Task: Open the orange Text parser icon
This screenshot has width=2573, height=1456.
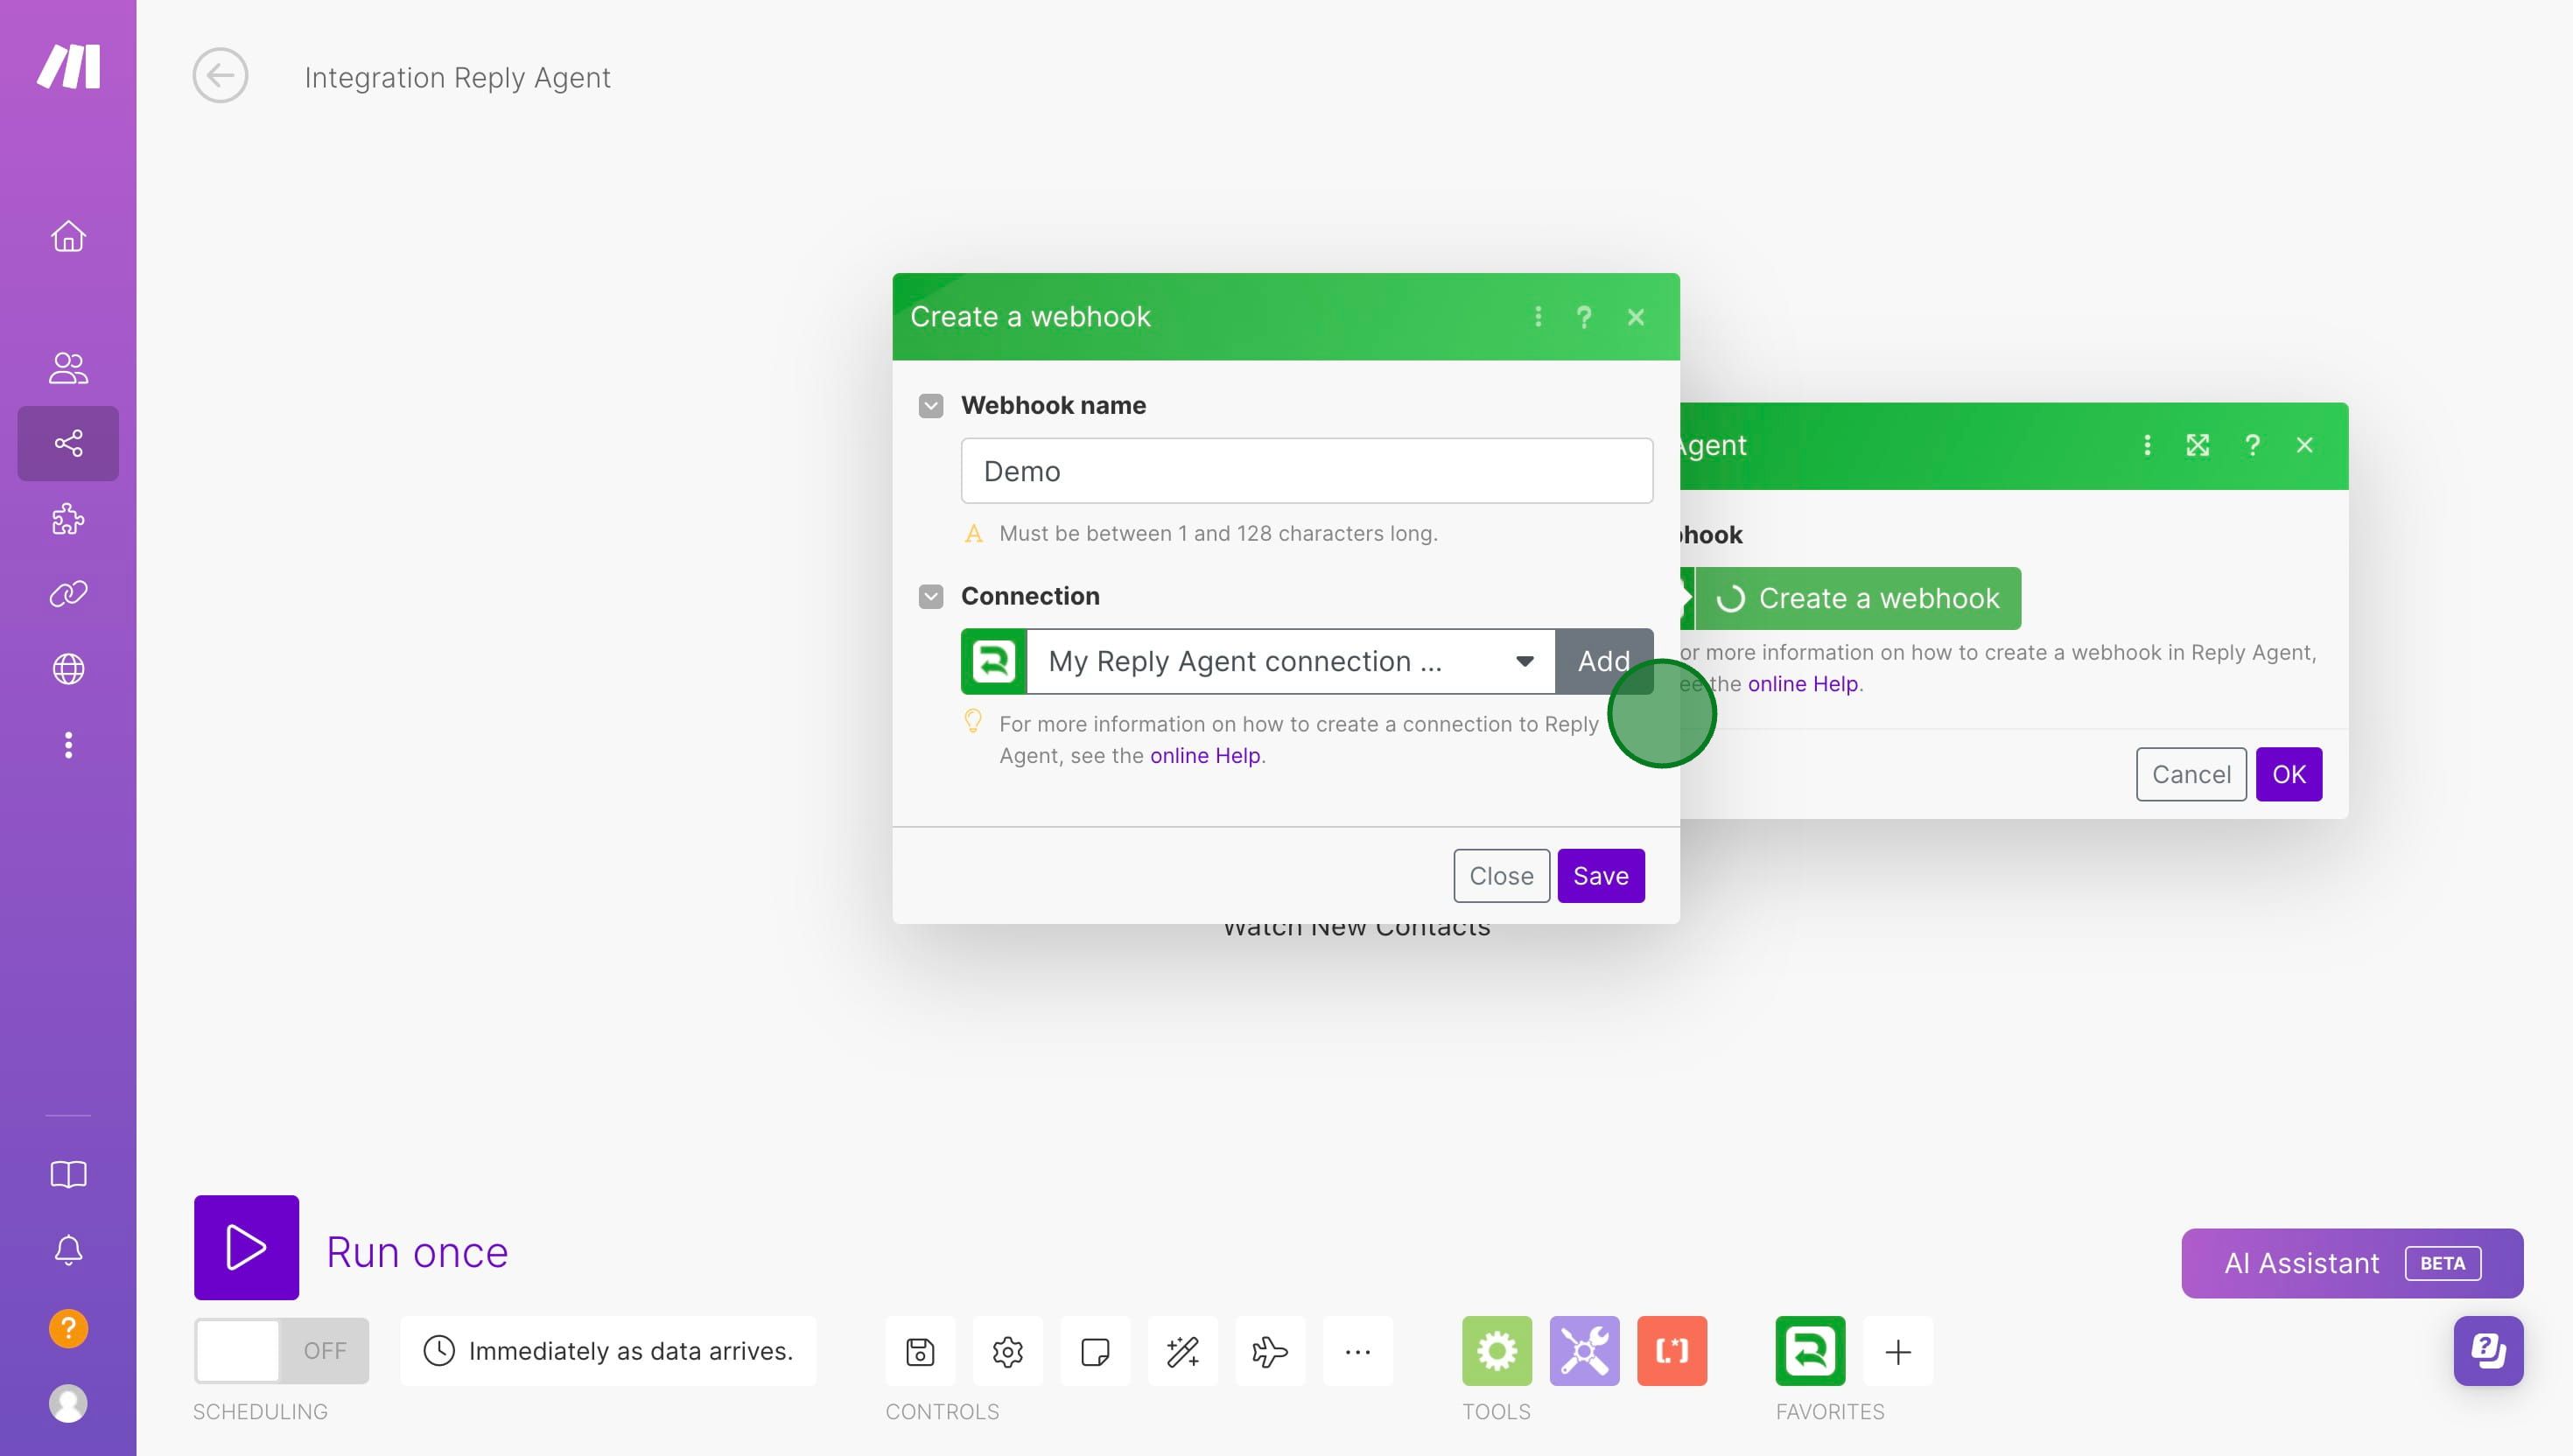Action: pos(1672,1351)
